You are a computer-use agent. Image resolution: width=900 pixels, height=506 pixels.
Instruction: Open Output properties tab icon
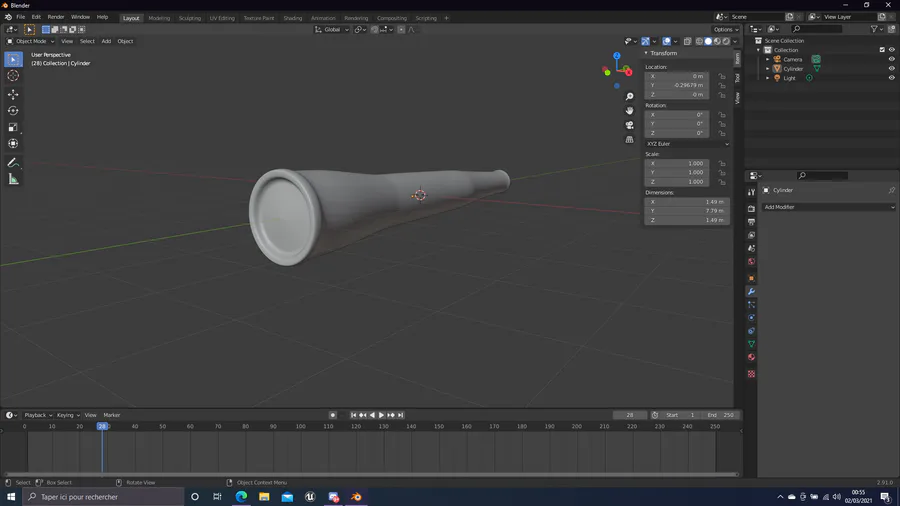(x=751, y=222)
